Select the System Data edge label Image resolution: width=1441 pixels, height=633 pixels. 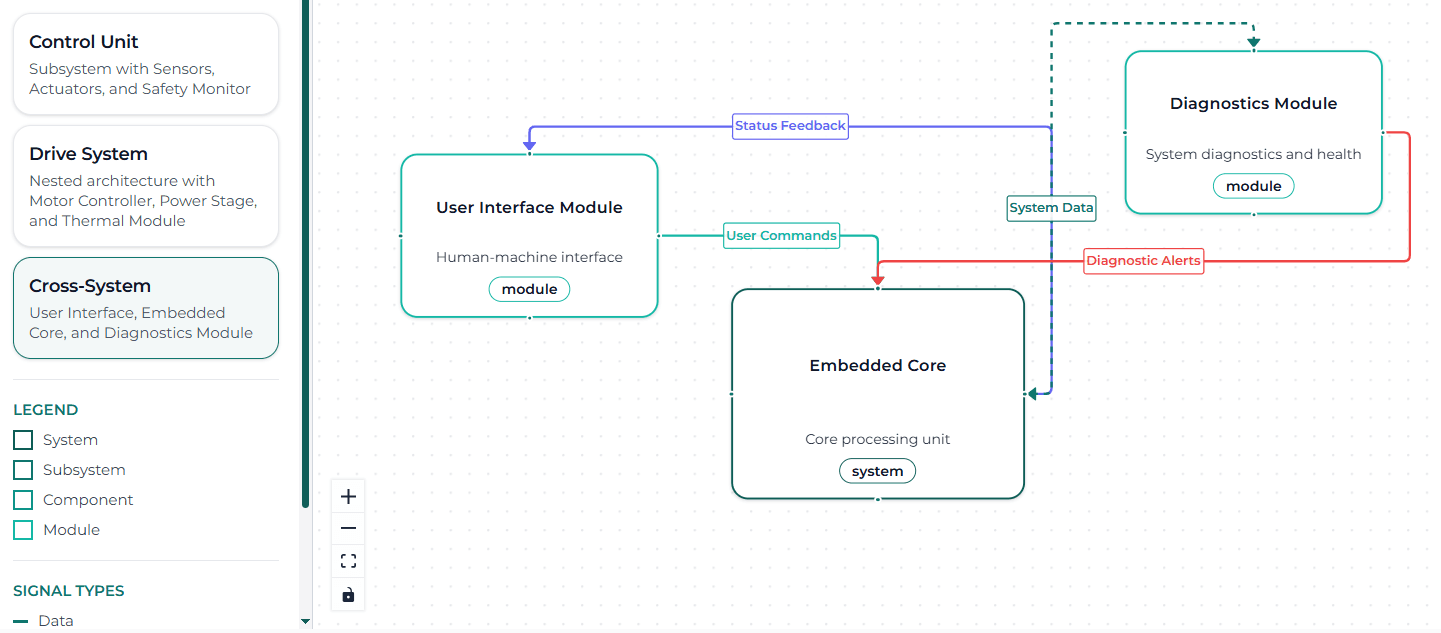(x=1051, y=208)
